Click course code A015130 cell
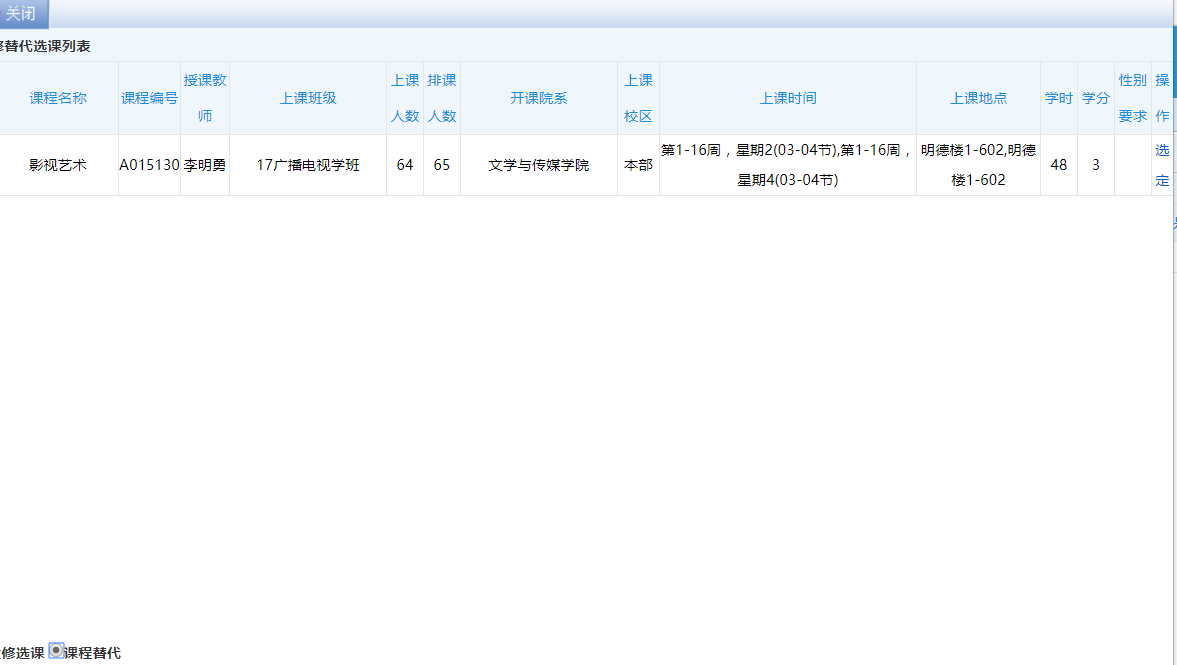The width and height of the screenshot is (1177, 665). 149,165
